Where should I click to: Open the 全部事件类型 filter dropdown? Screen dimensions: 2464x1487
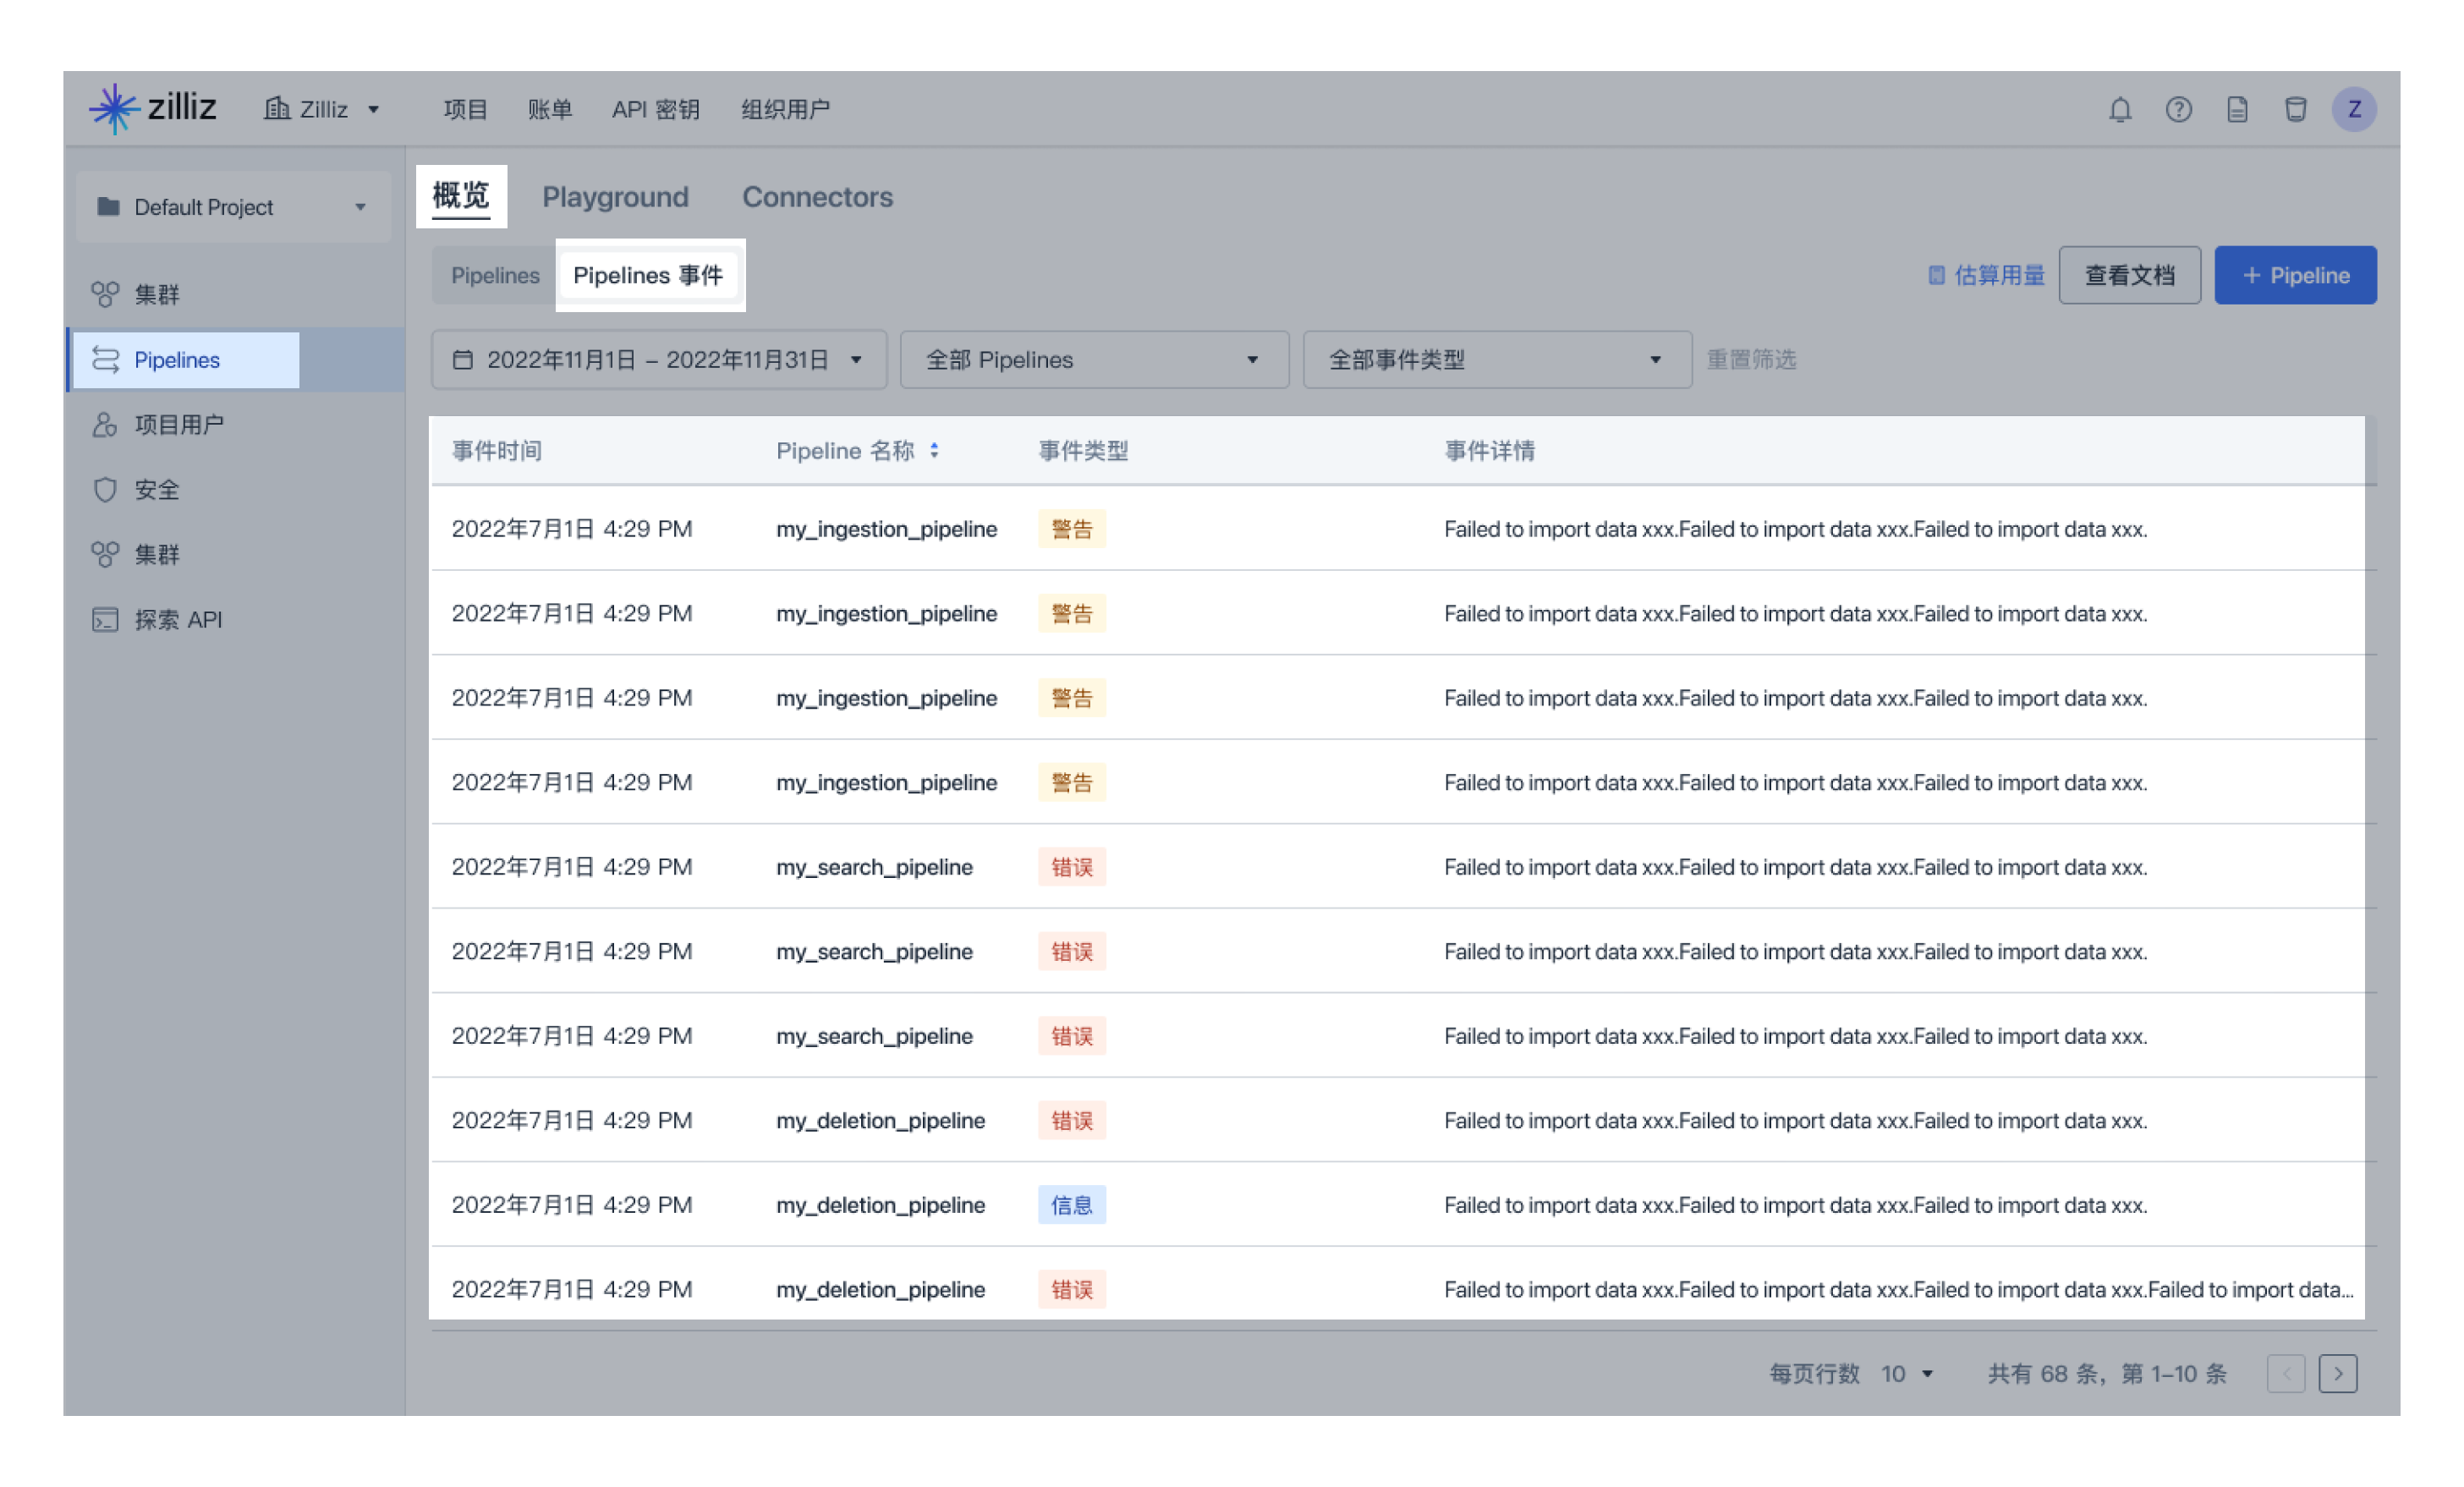(1497, 359)
